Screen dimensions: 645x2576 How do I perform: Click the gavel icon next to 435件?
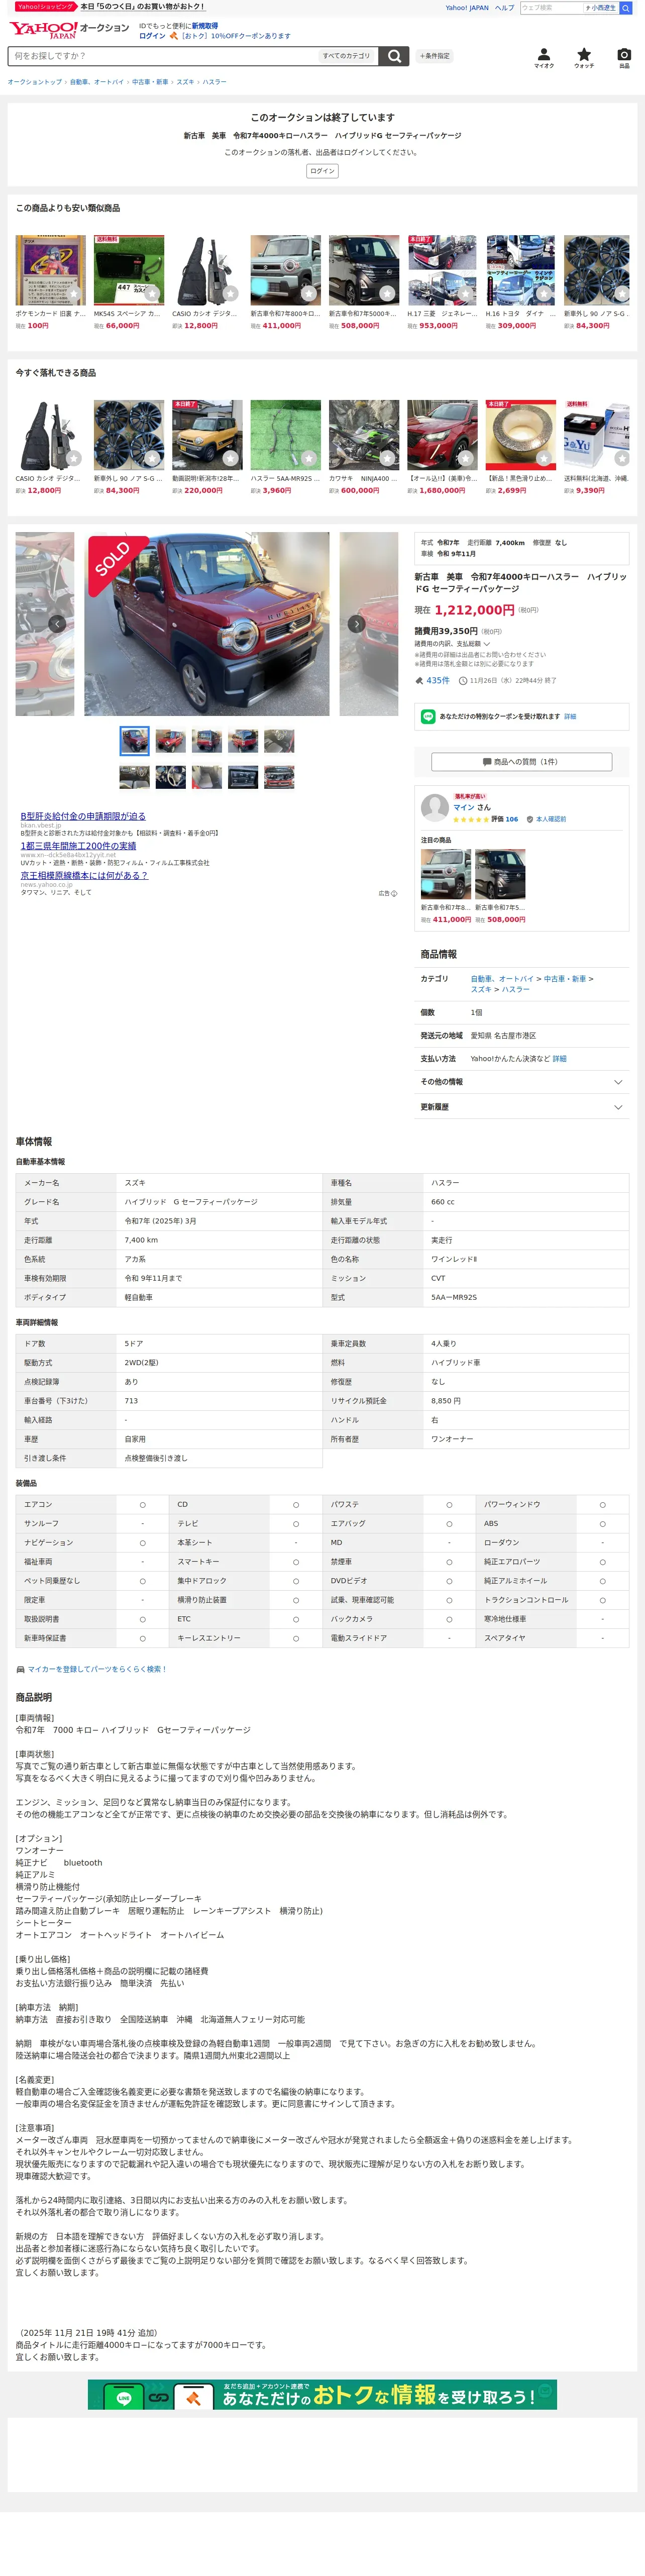coord(419,680)
